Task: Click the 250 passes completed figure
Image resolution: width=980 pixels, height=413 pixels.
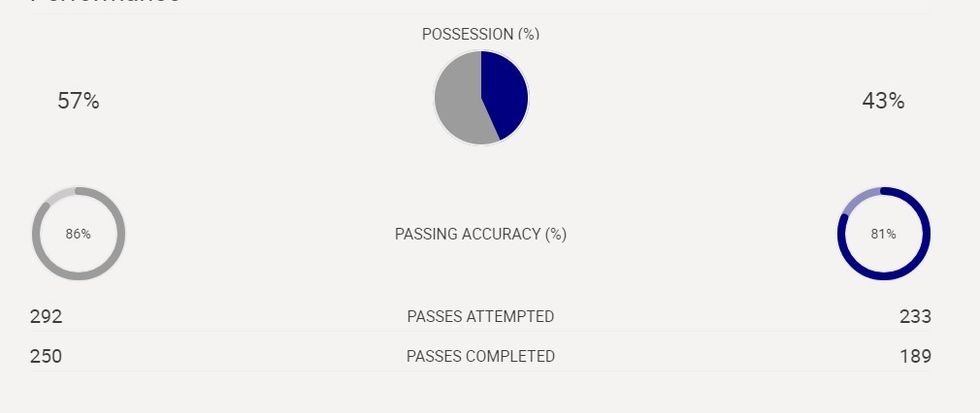Action: coord(46,356)
